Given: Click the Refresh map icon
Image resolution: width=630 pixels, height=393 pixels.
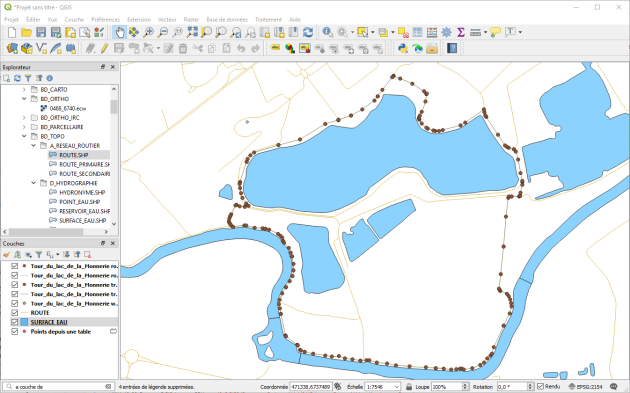Looking at the screenshot, I should pos(308,32).
